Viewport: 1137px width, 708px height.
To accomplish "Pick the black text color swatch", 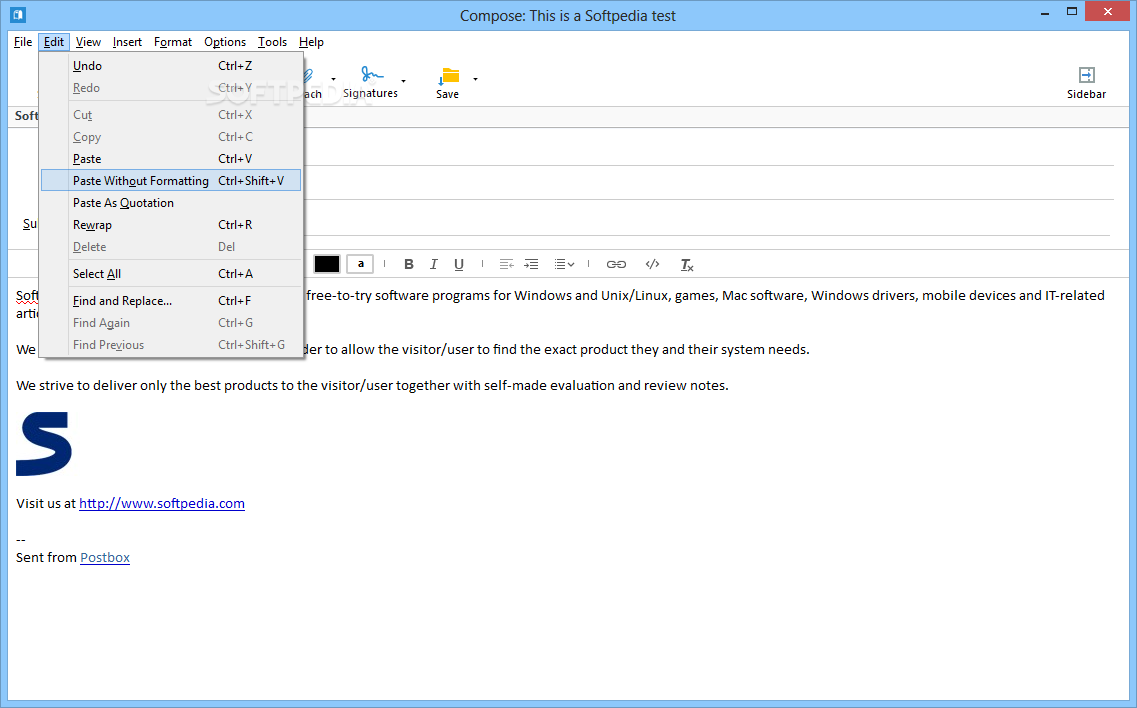I will click(x=326, y=264).
